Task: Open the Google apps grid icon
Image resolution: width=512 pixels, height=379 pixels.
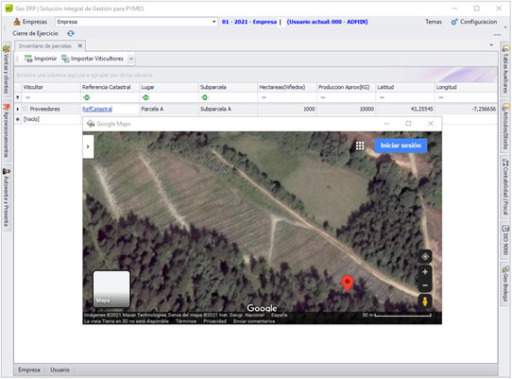Action: click(360, 146)
